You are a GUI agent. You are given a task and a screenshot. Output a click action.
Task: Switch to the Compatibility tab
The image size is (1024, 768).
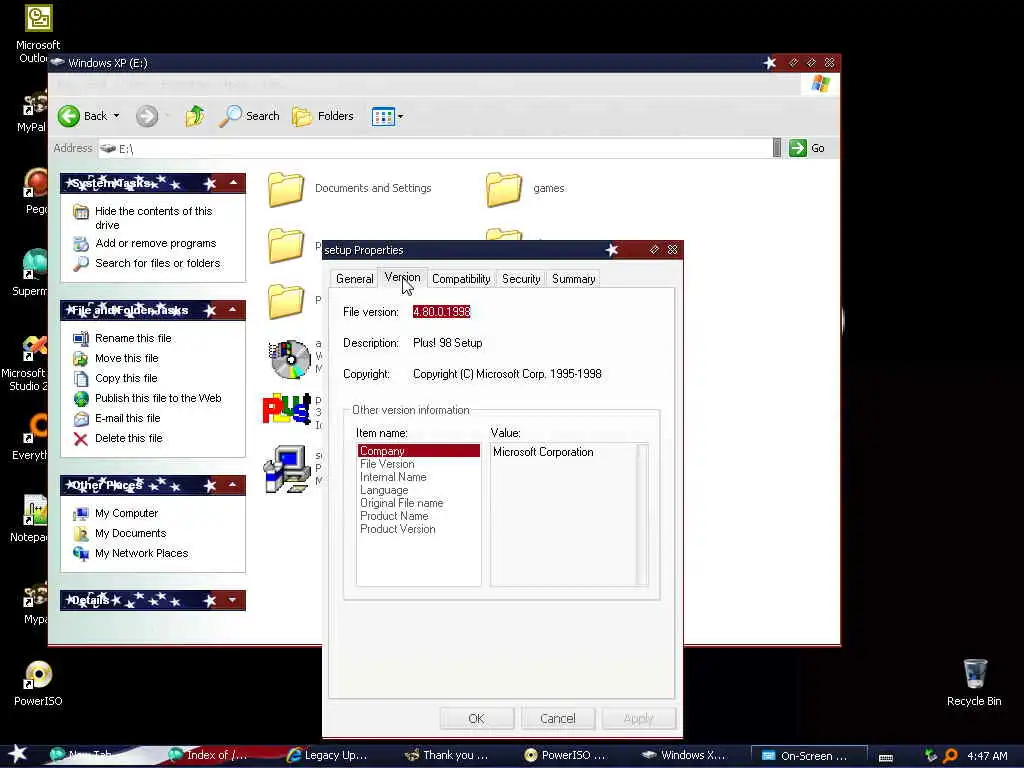coord(461,279)
